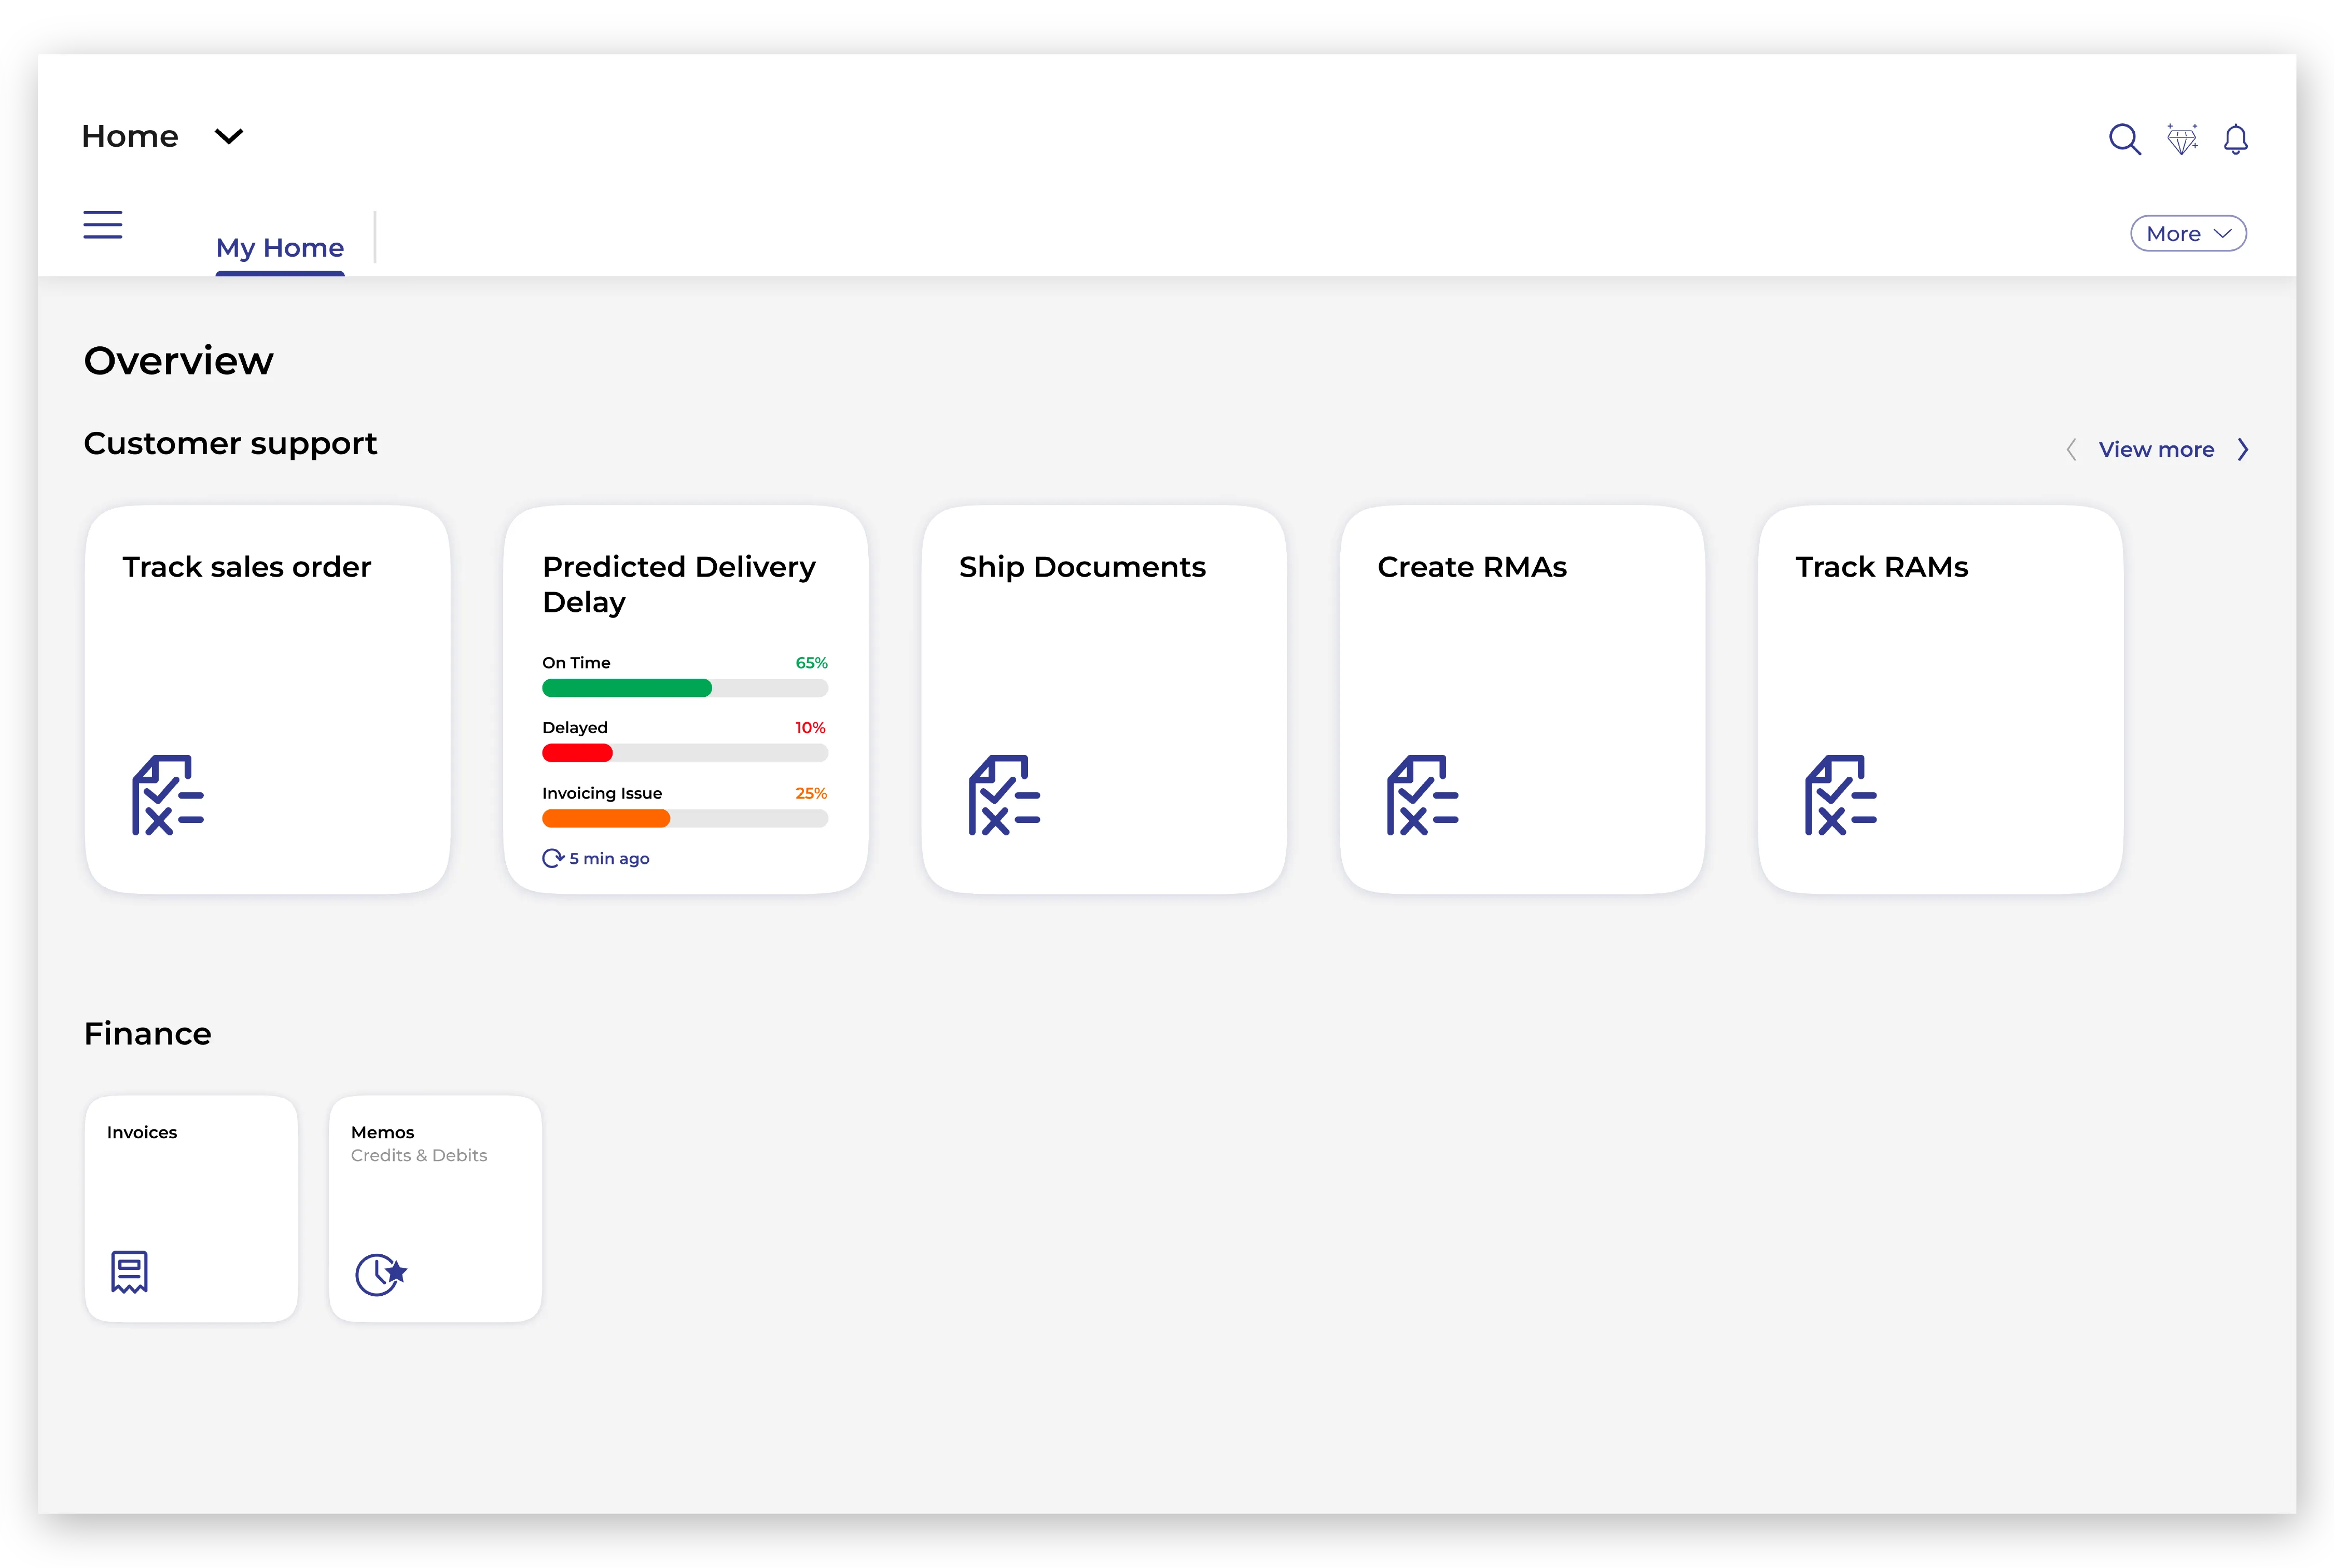Open the Memos card label
The width and height of the screenshot is (2334, 1568).
(x=382, y=1132)
